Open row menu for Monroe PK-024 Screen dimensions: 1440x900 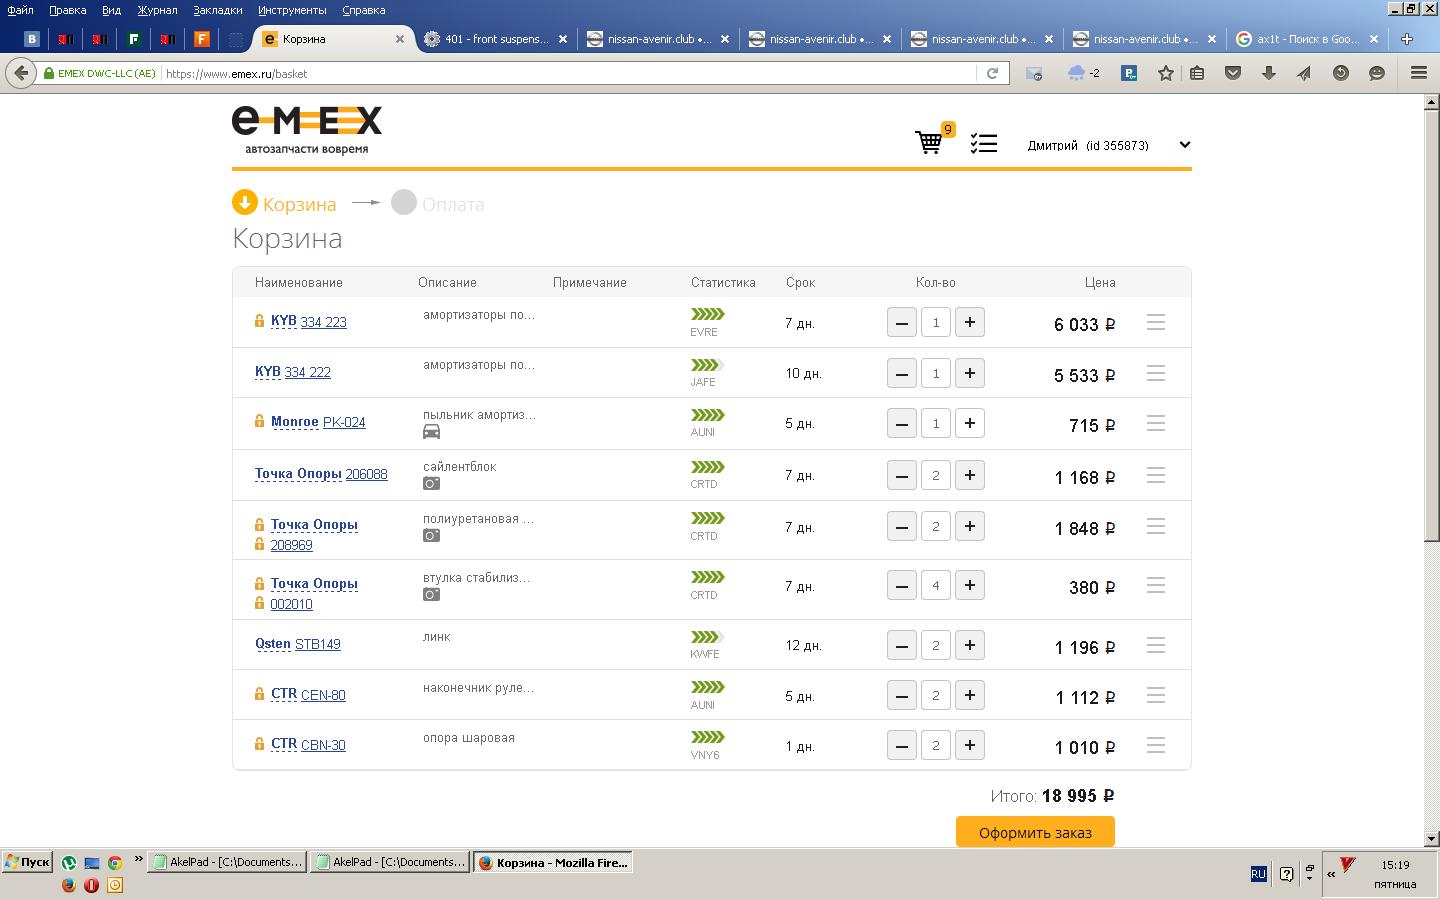tap(1156, 423)
